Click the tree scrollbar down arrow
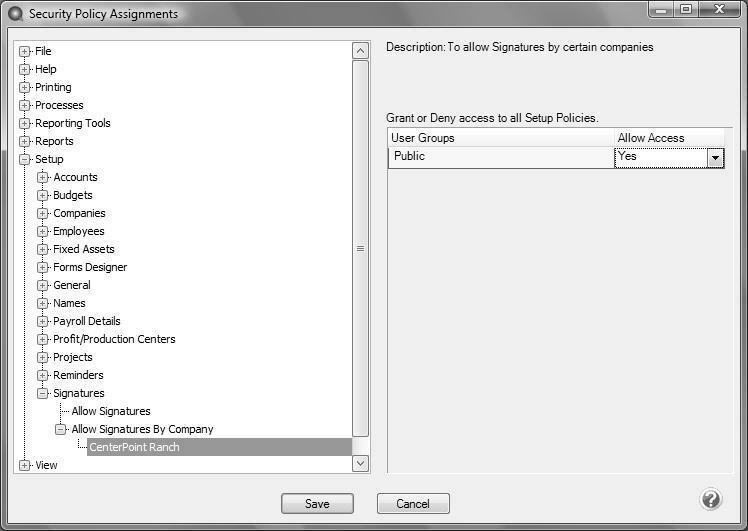This screenshot has height=531, width=748. coord(360,464)
